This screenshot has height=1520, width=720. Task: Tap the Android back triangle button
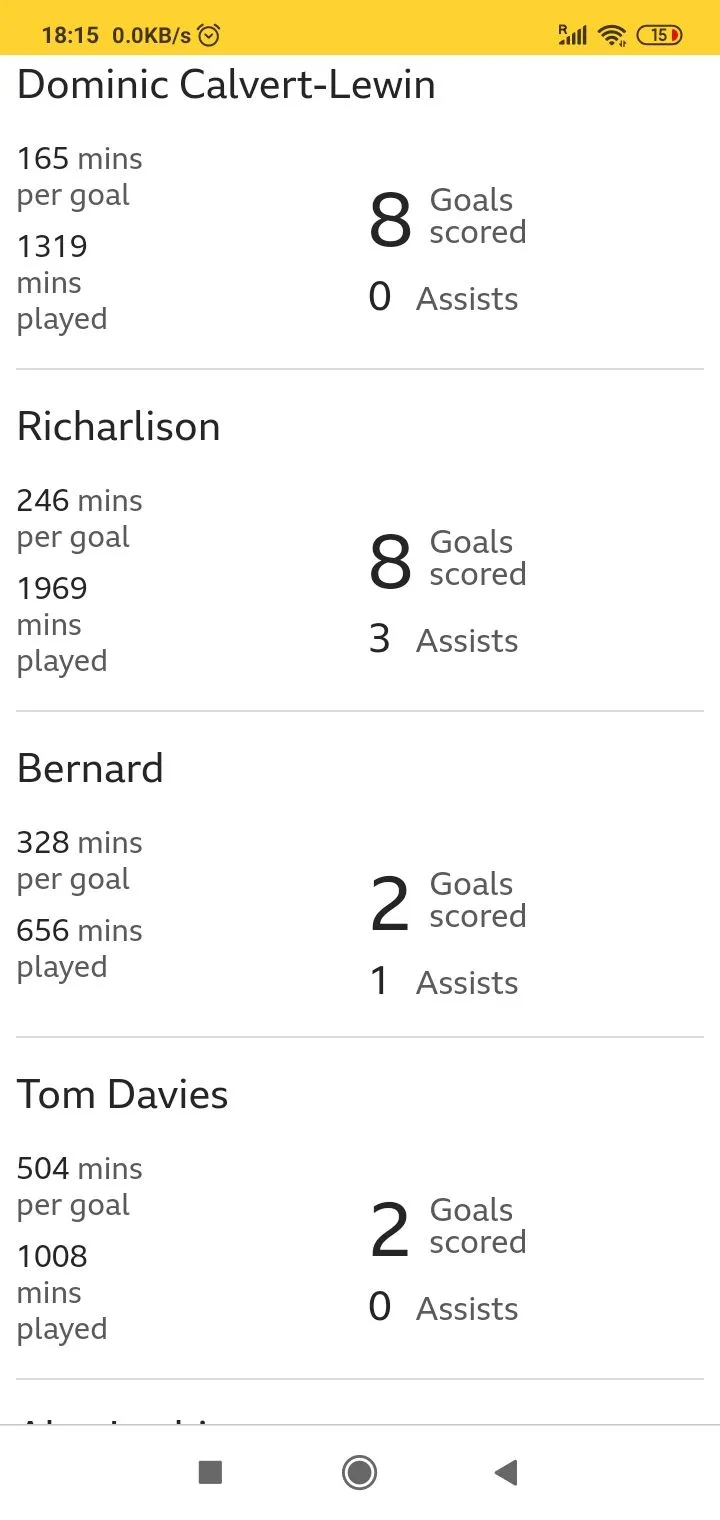(x=506, y=1472)
